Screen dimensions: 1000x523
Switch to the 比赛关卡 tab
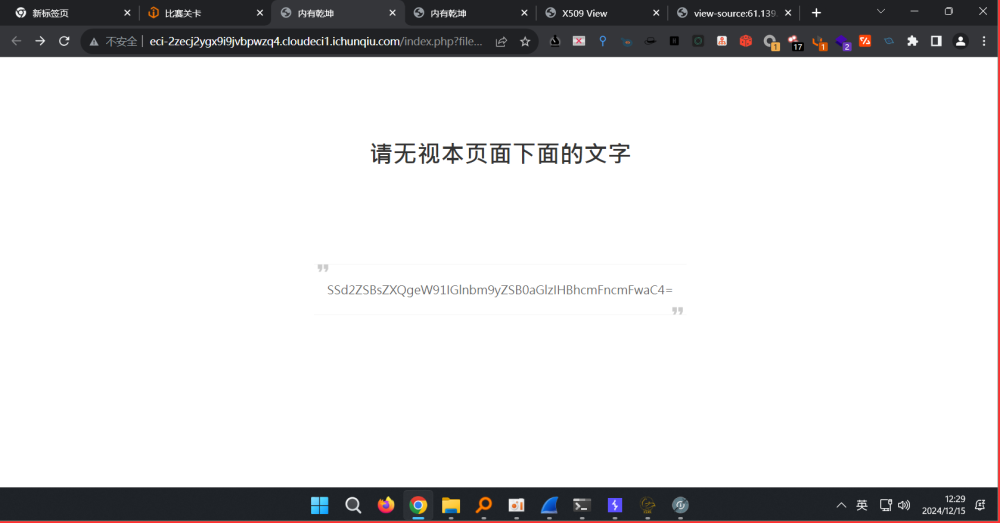[x=203, y=13]
